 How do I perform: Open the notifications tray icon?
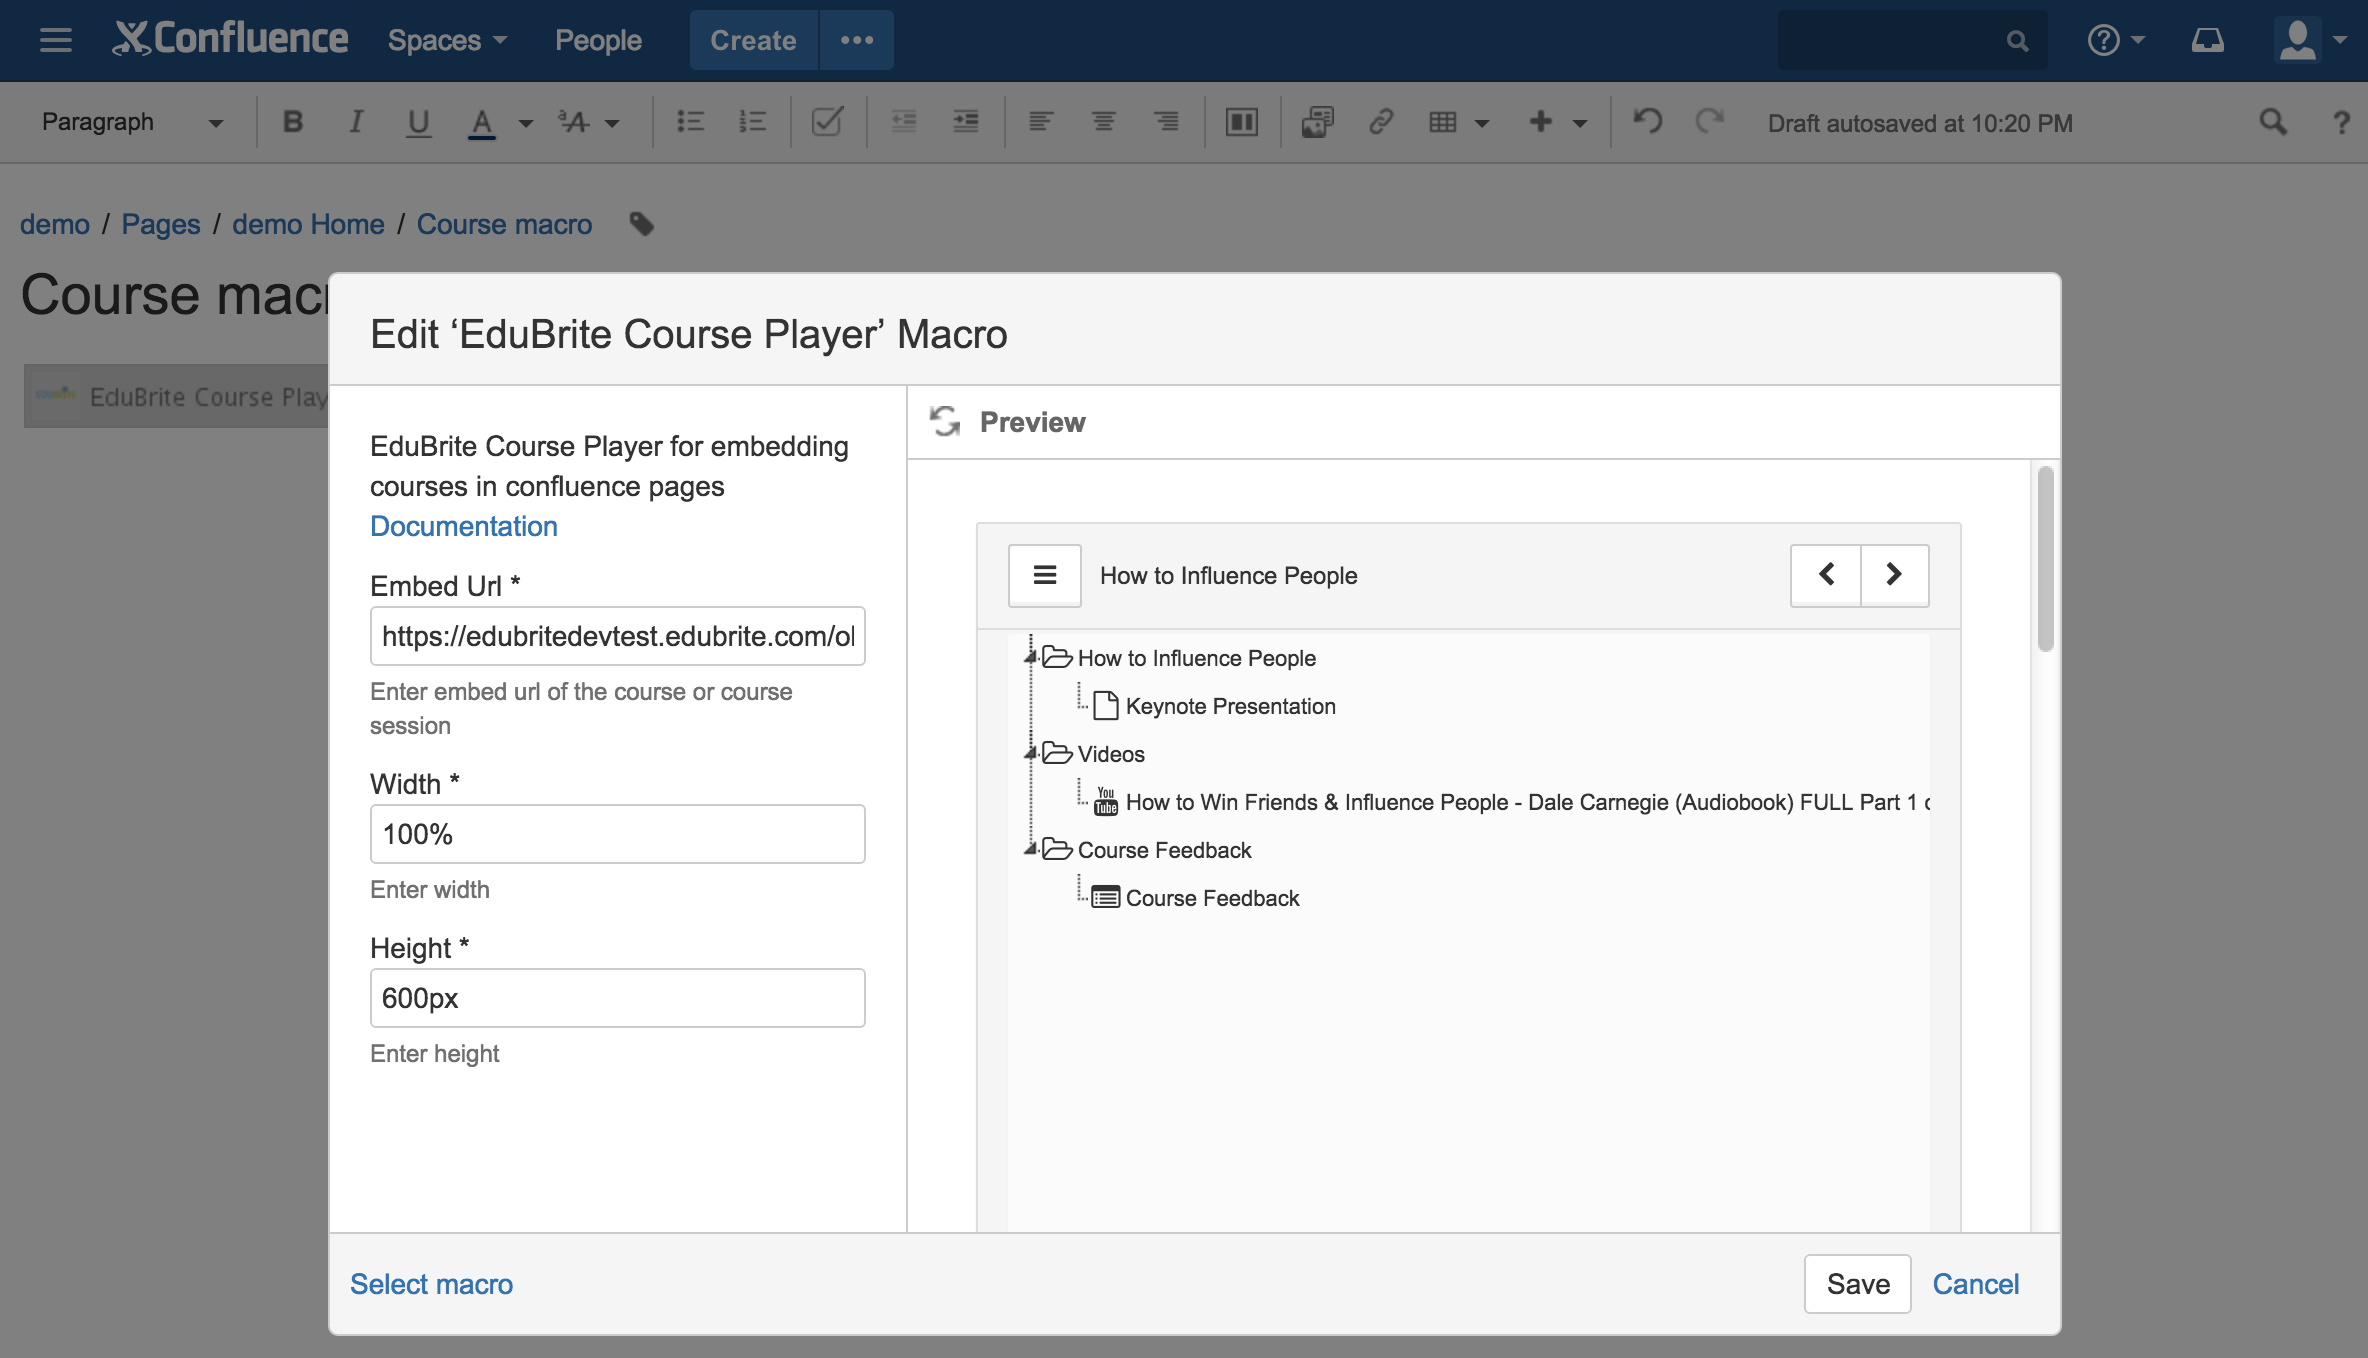[x=2207, y=40]
